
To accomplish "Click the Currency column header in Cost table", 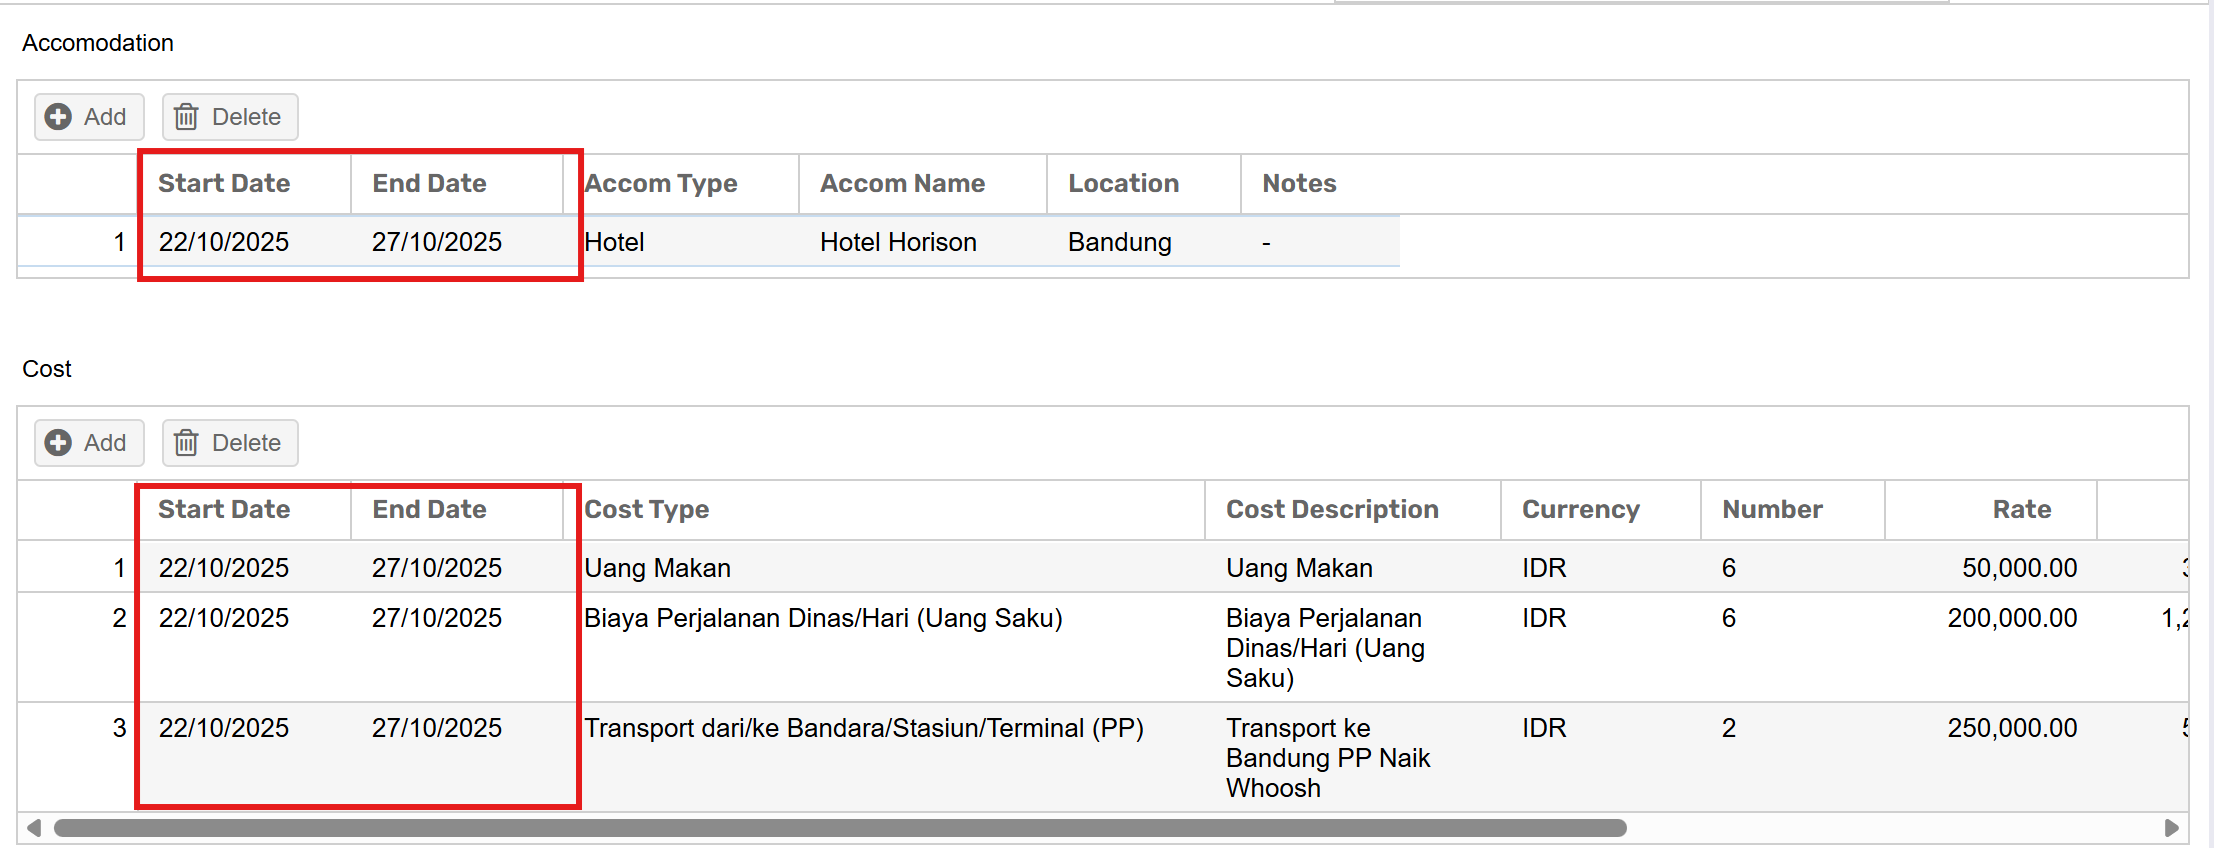I will click(1580, 510).
